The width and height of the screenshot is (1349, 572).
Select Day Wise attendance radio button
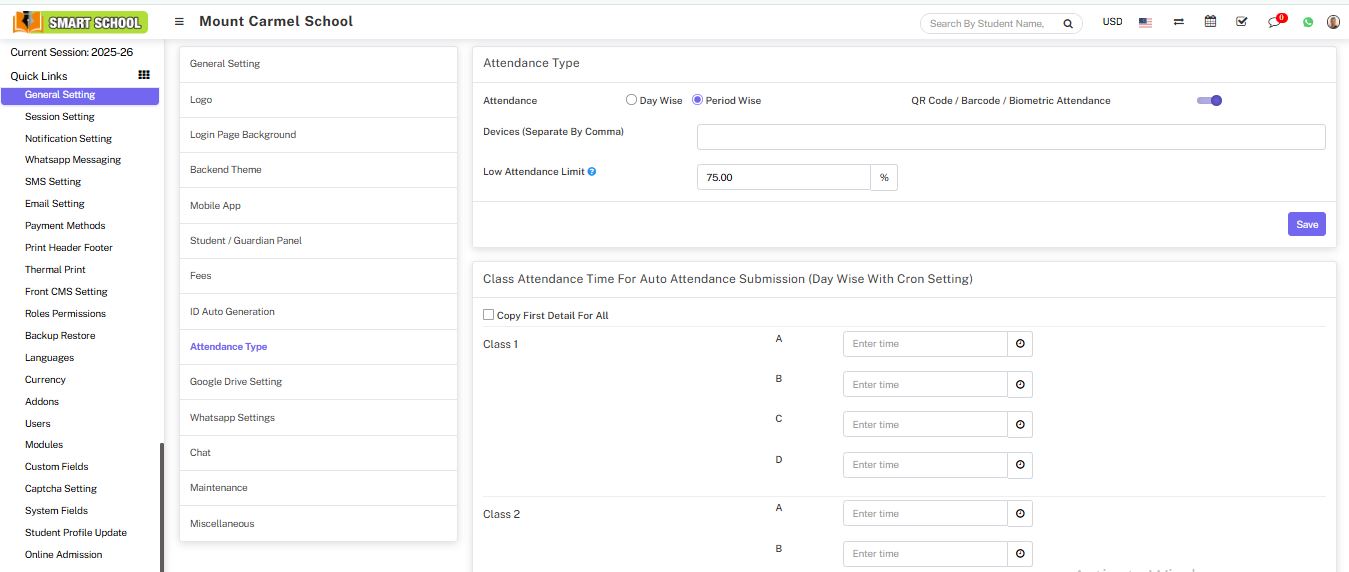631,100
